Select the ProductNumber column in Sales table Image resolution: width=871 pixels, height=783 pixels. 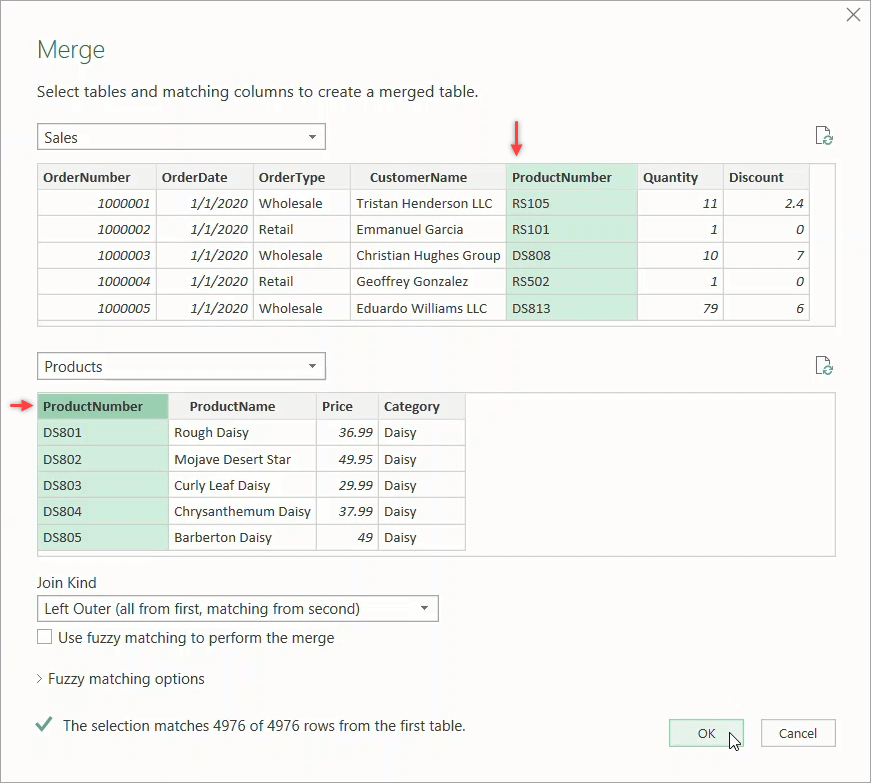pyautogui.click(x=571, y=177)
